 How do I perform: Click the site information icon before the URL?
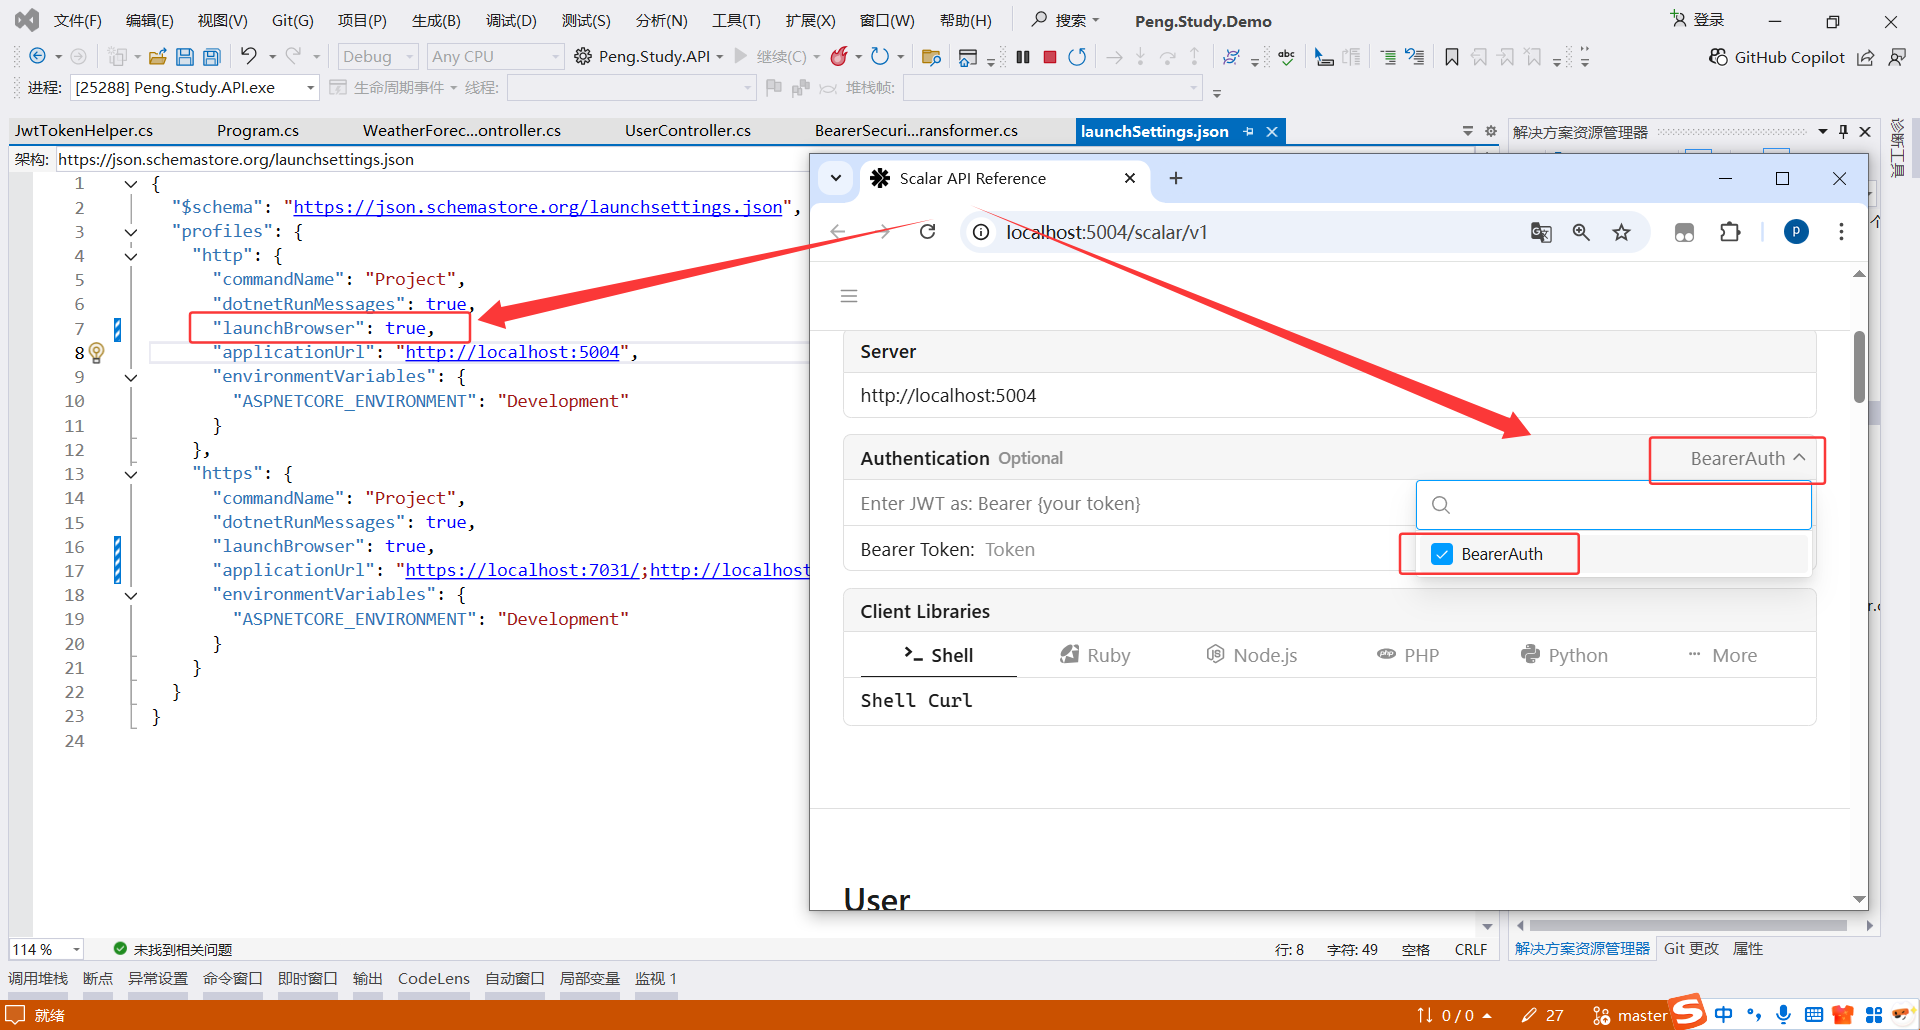pyautogui.click(x=982, y=232)
